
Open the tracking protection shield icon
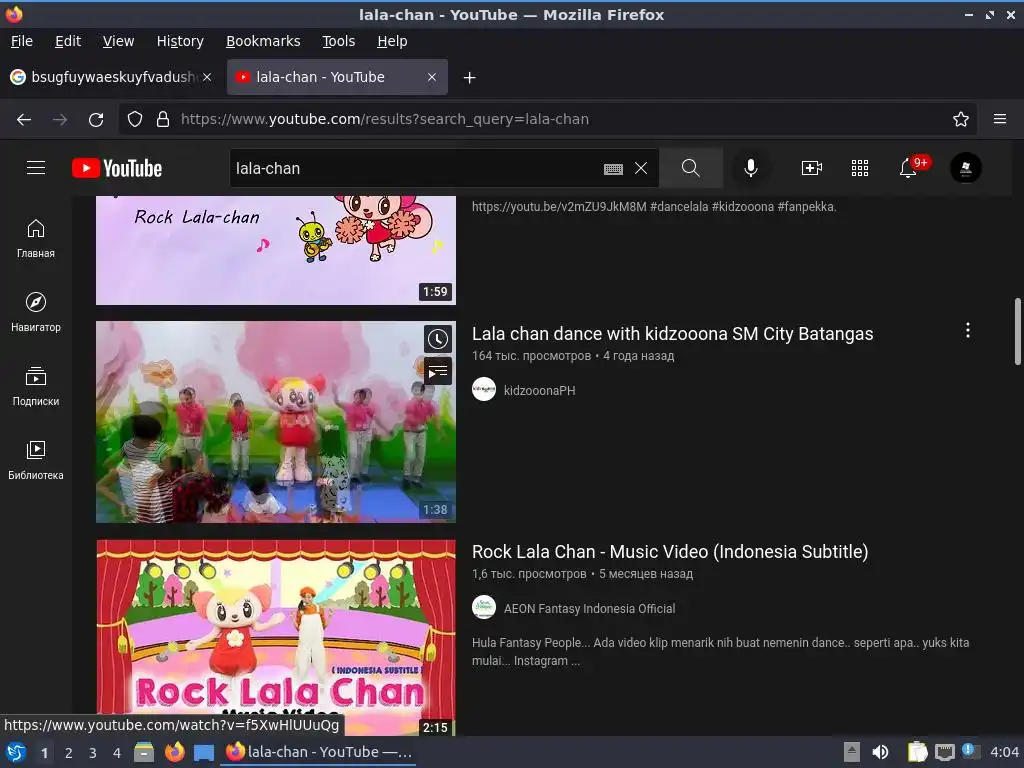(135, 120)
